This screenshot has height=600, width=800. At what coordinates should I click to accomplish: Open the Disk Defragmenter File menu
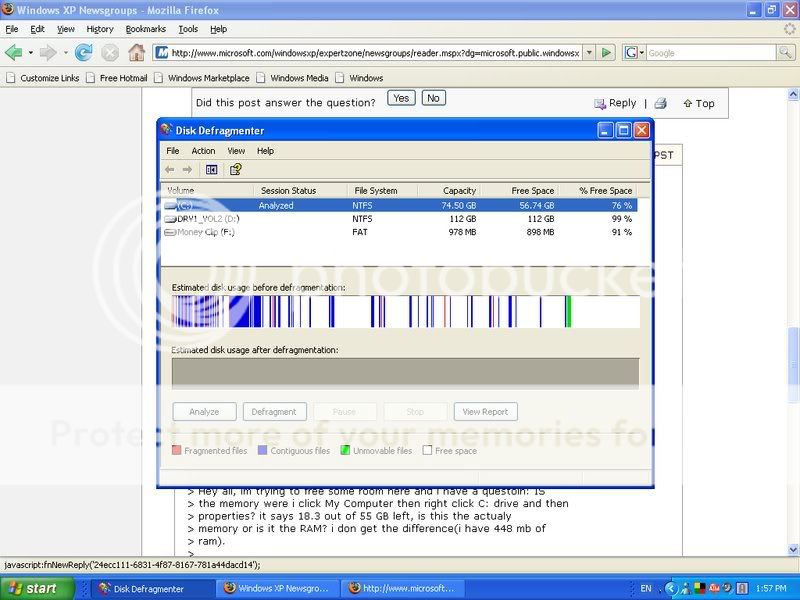coord(173,151)
